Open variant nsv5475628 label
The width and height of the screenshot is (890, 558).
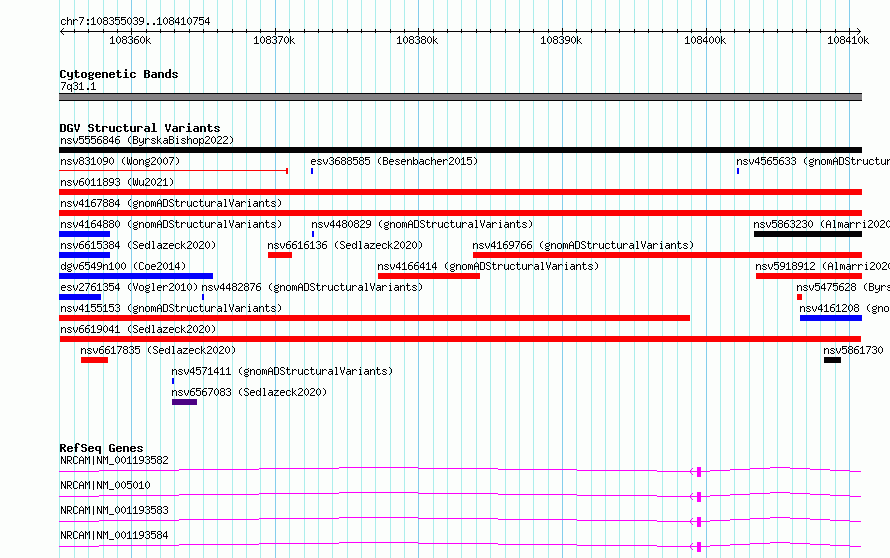tap(843, 287)
